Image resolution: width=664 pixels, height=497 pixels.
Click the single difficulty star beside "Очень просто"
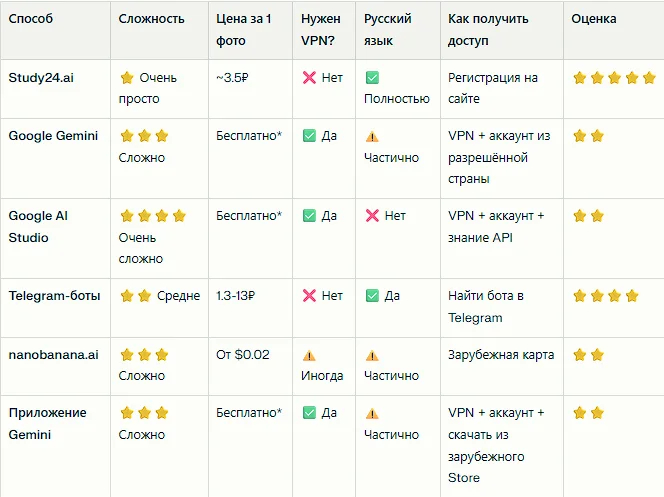coord(127,77)
